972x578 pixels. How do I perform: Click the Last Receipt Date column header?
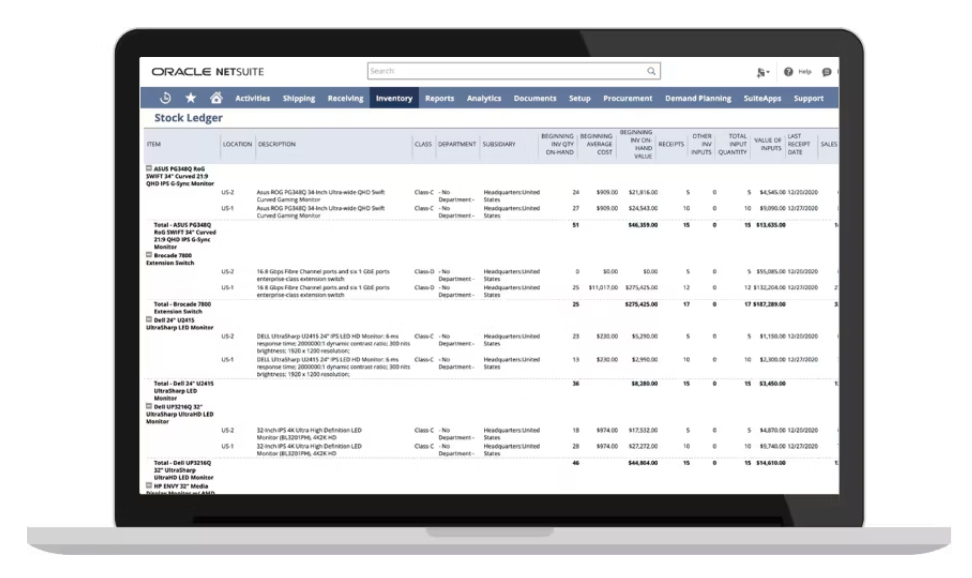(x=799, y=144)
